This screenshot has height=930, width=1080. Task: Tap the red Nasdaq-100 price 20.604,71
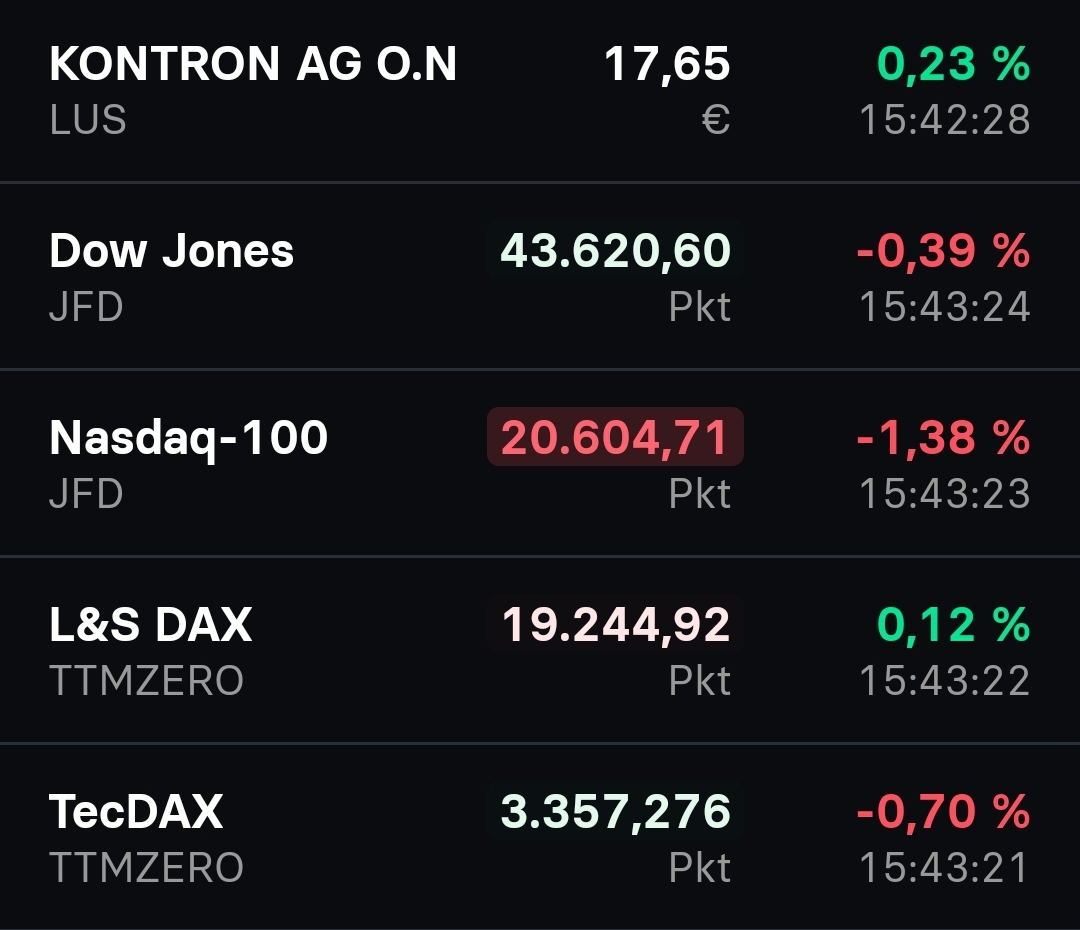point(615,438)
